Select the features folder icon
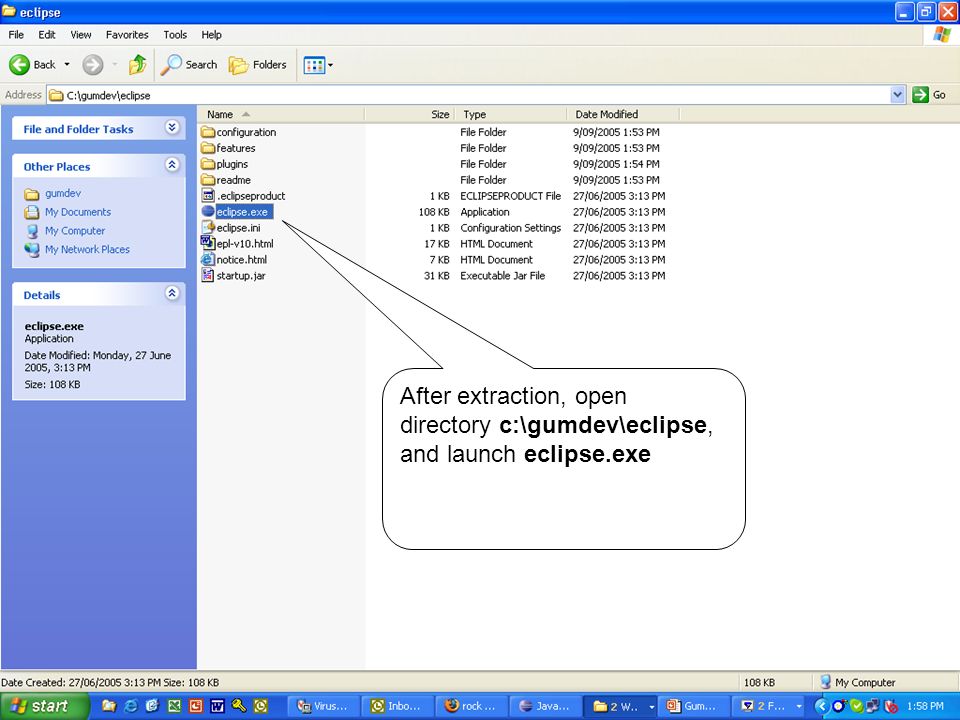960x720 pixels. (x=208, y=148)
